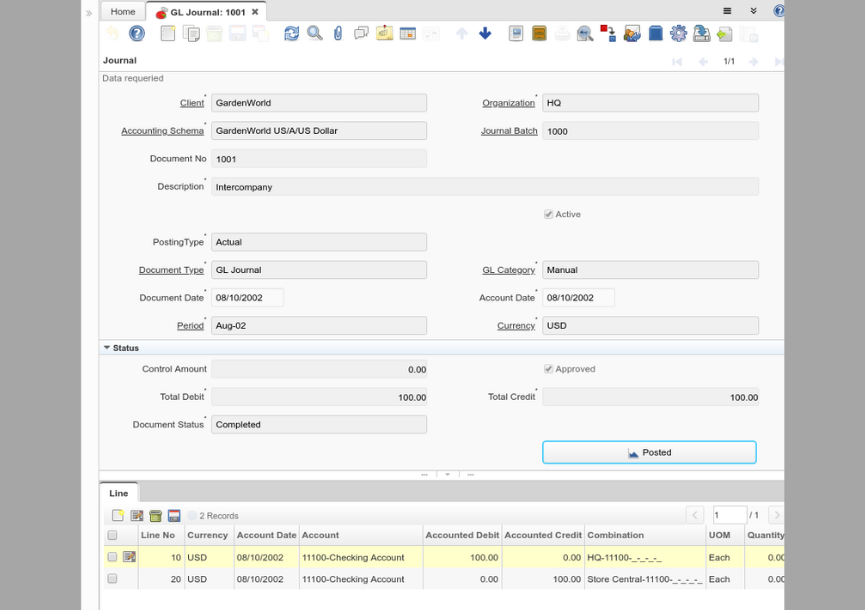Open the Document Type field showing GL Journal

pos(319,270)
